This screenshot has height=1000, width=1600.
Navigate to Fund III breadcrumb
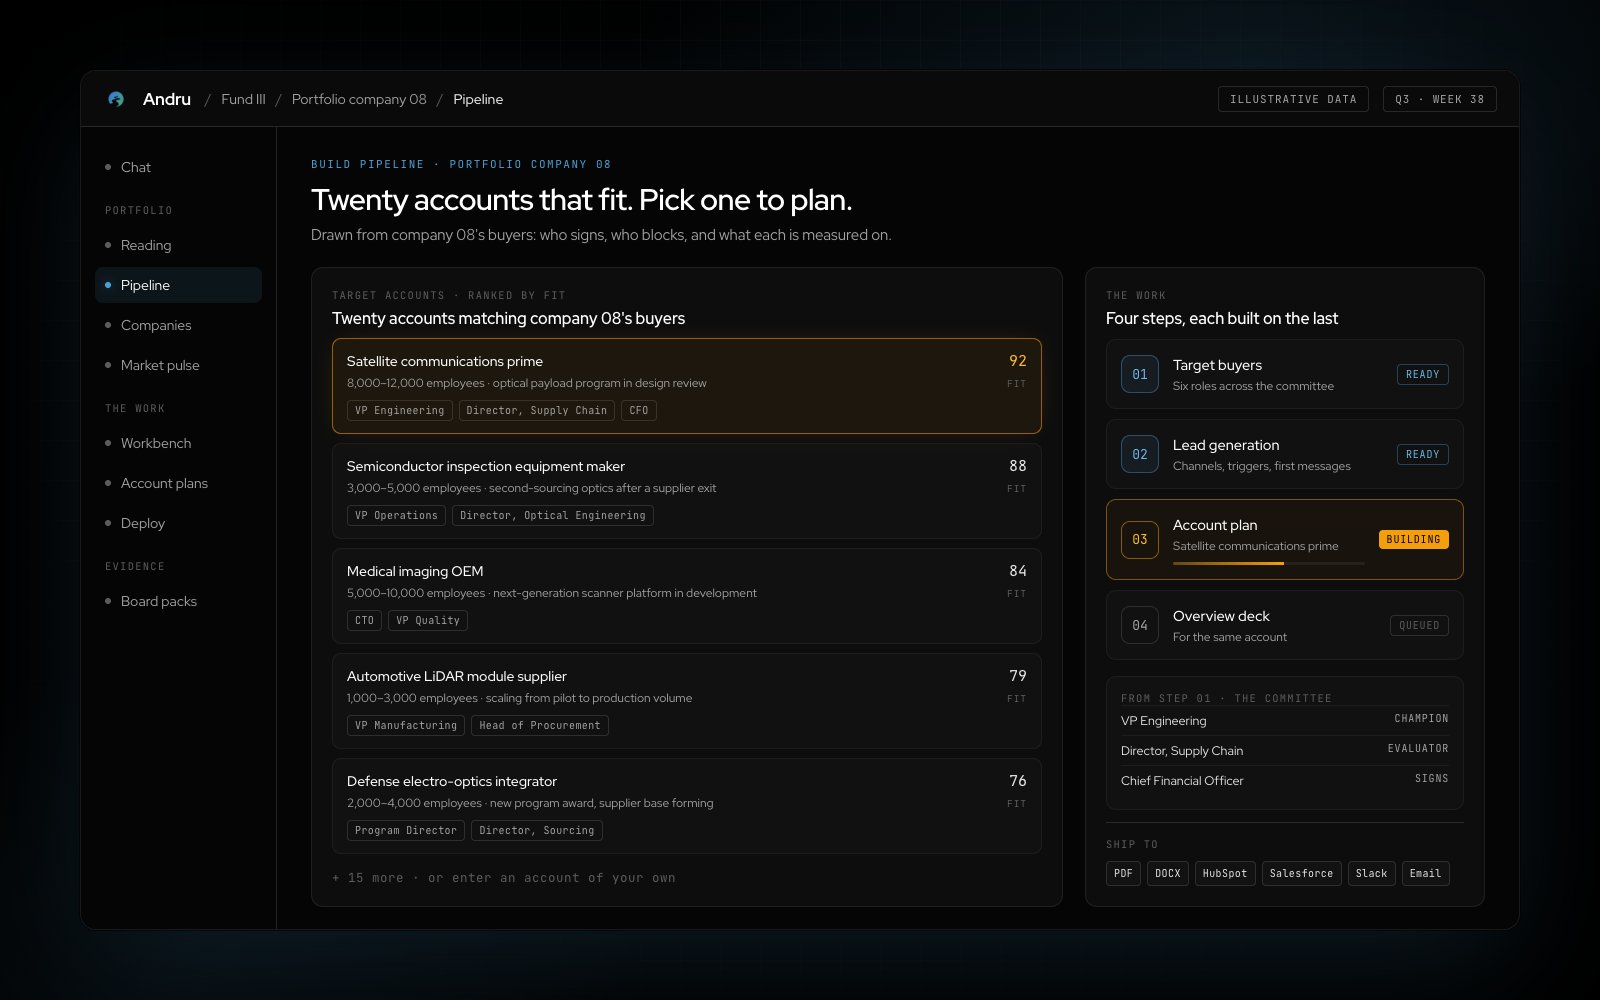[x=243, y=99]
